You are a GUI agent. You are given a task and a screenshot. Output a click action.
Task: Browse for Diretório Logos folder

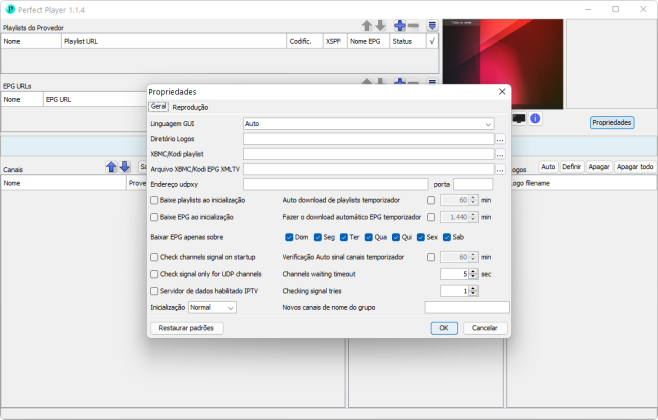click(x=500, y=139)
